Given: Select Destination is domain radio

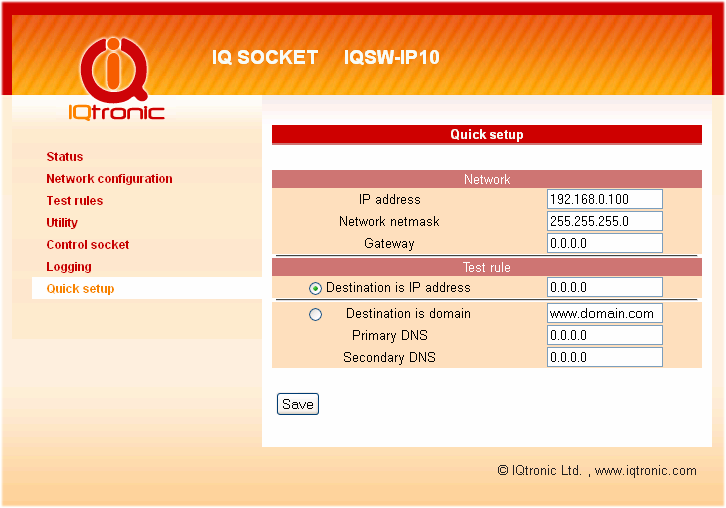Looking at the screenshot, I should click(x=315, y=315).
